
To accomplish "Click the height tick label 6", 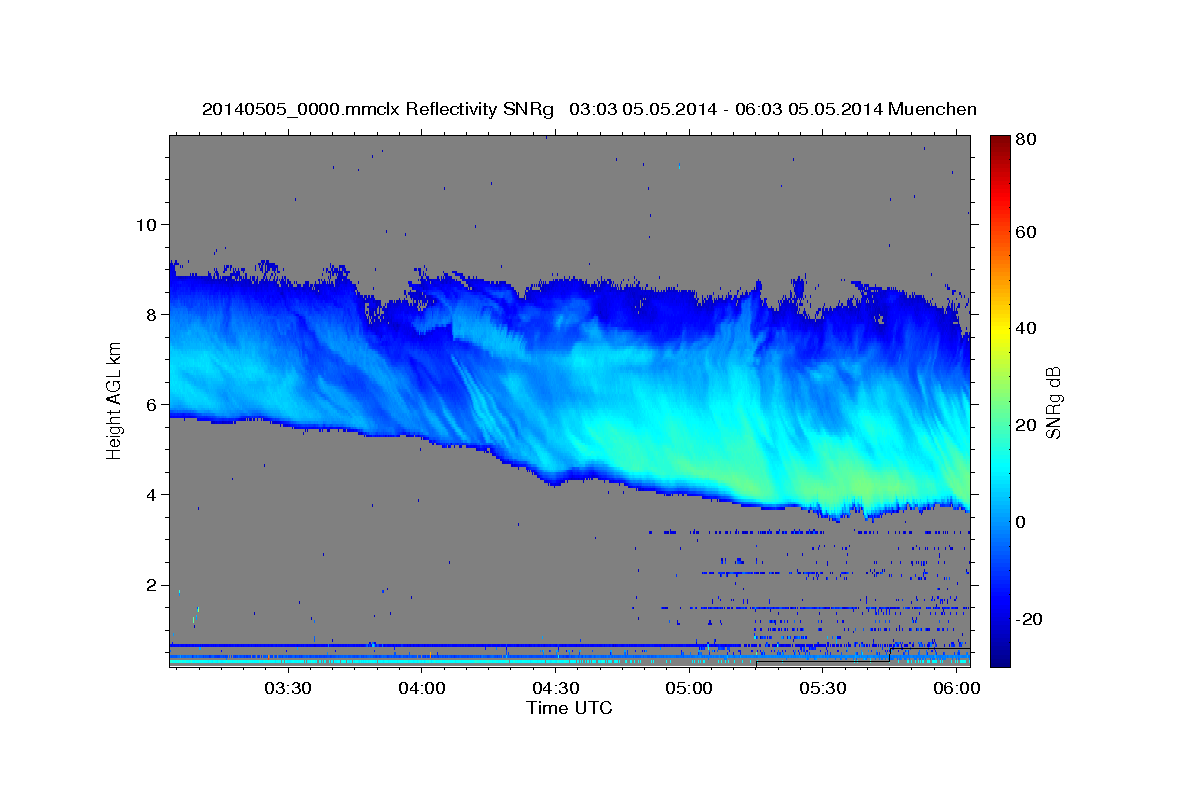I will pyautogui.click(x=152, y=404).
